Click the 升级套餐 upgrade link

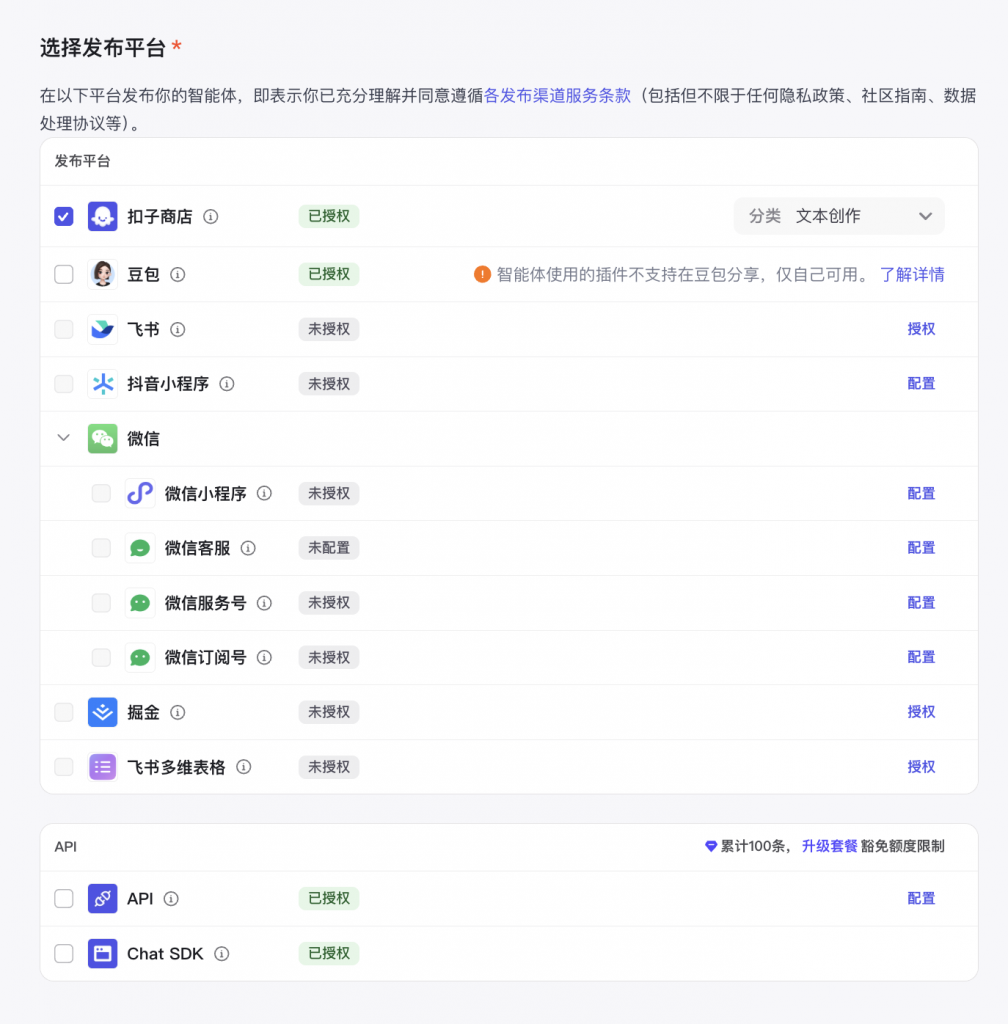[829, 846]
